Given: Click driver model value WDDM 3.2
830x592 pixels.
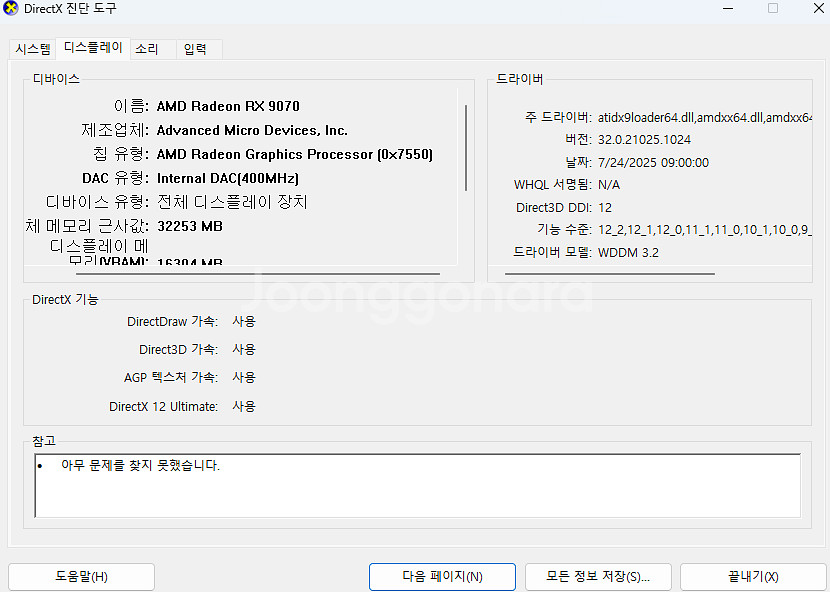Looking at the screenshot, I should [628, 253].
